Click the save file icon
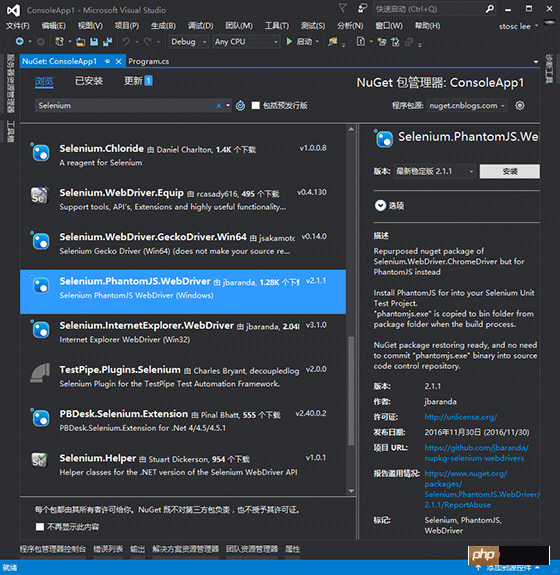The height and width of the screenshot is (575, 560). pos(94,42)
